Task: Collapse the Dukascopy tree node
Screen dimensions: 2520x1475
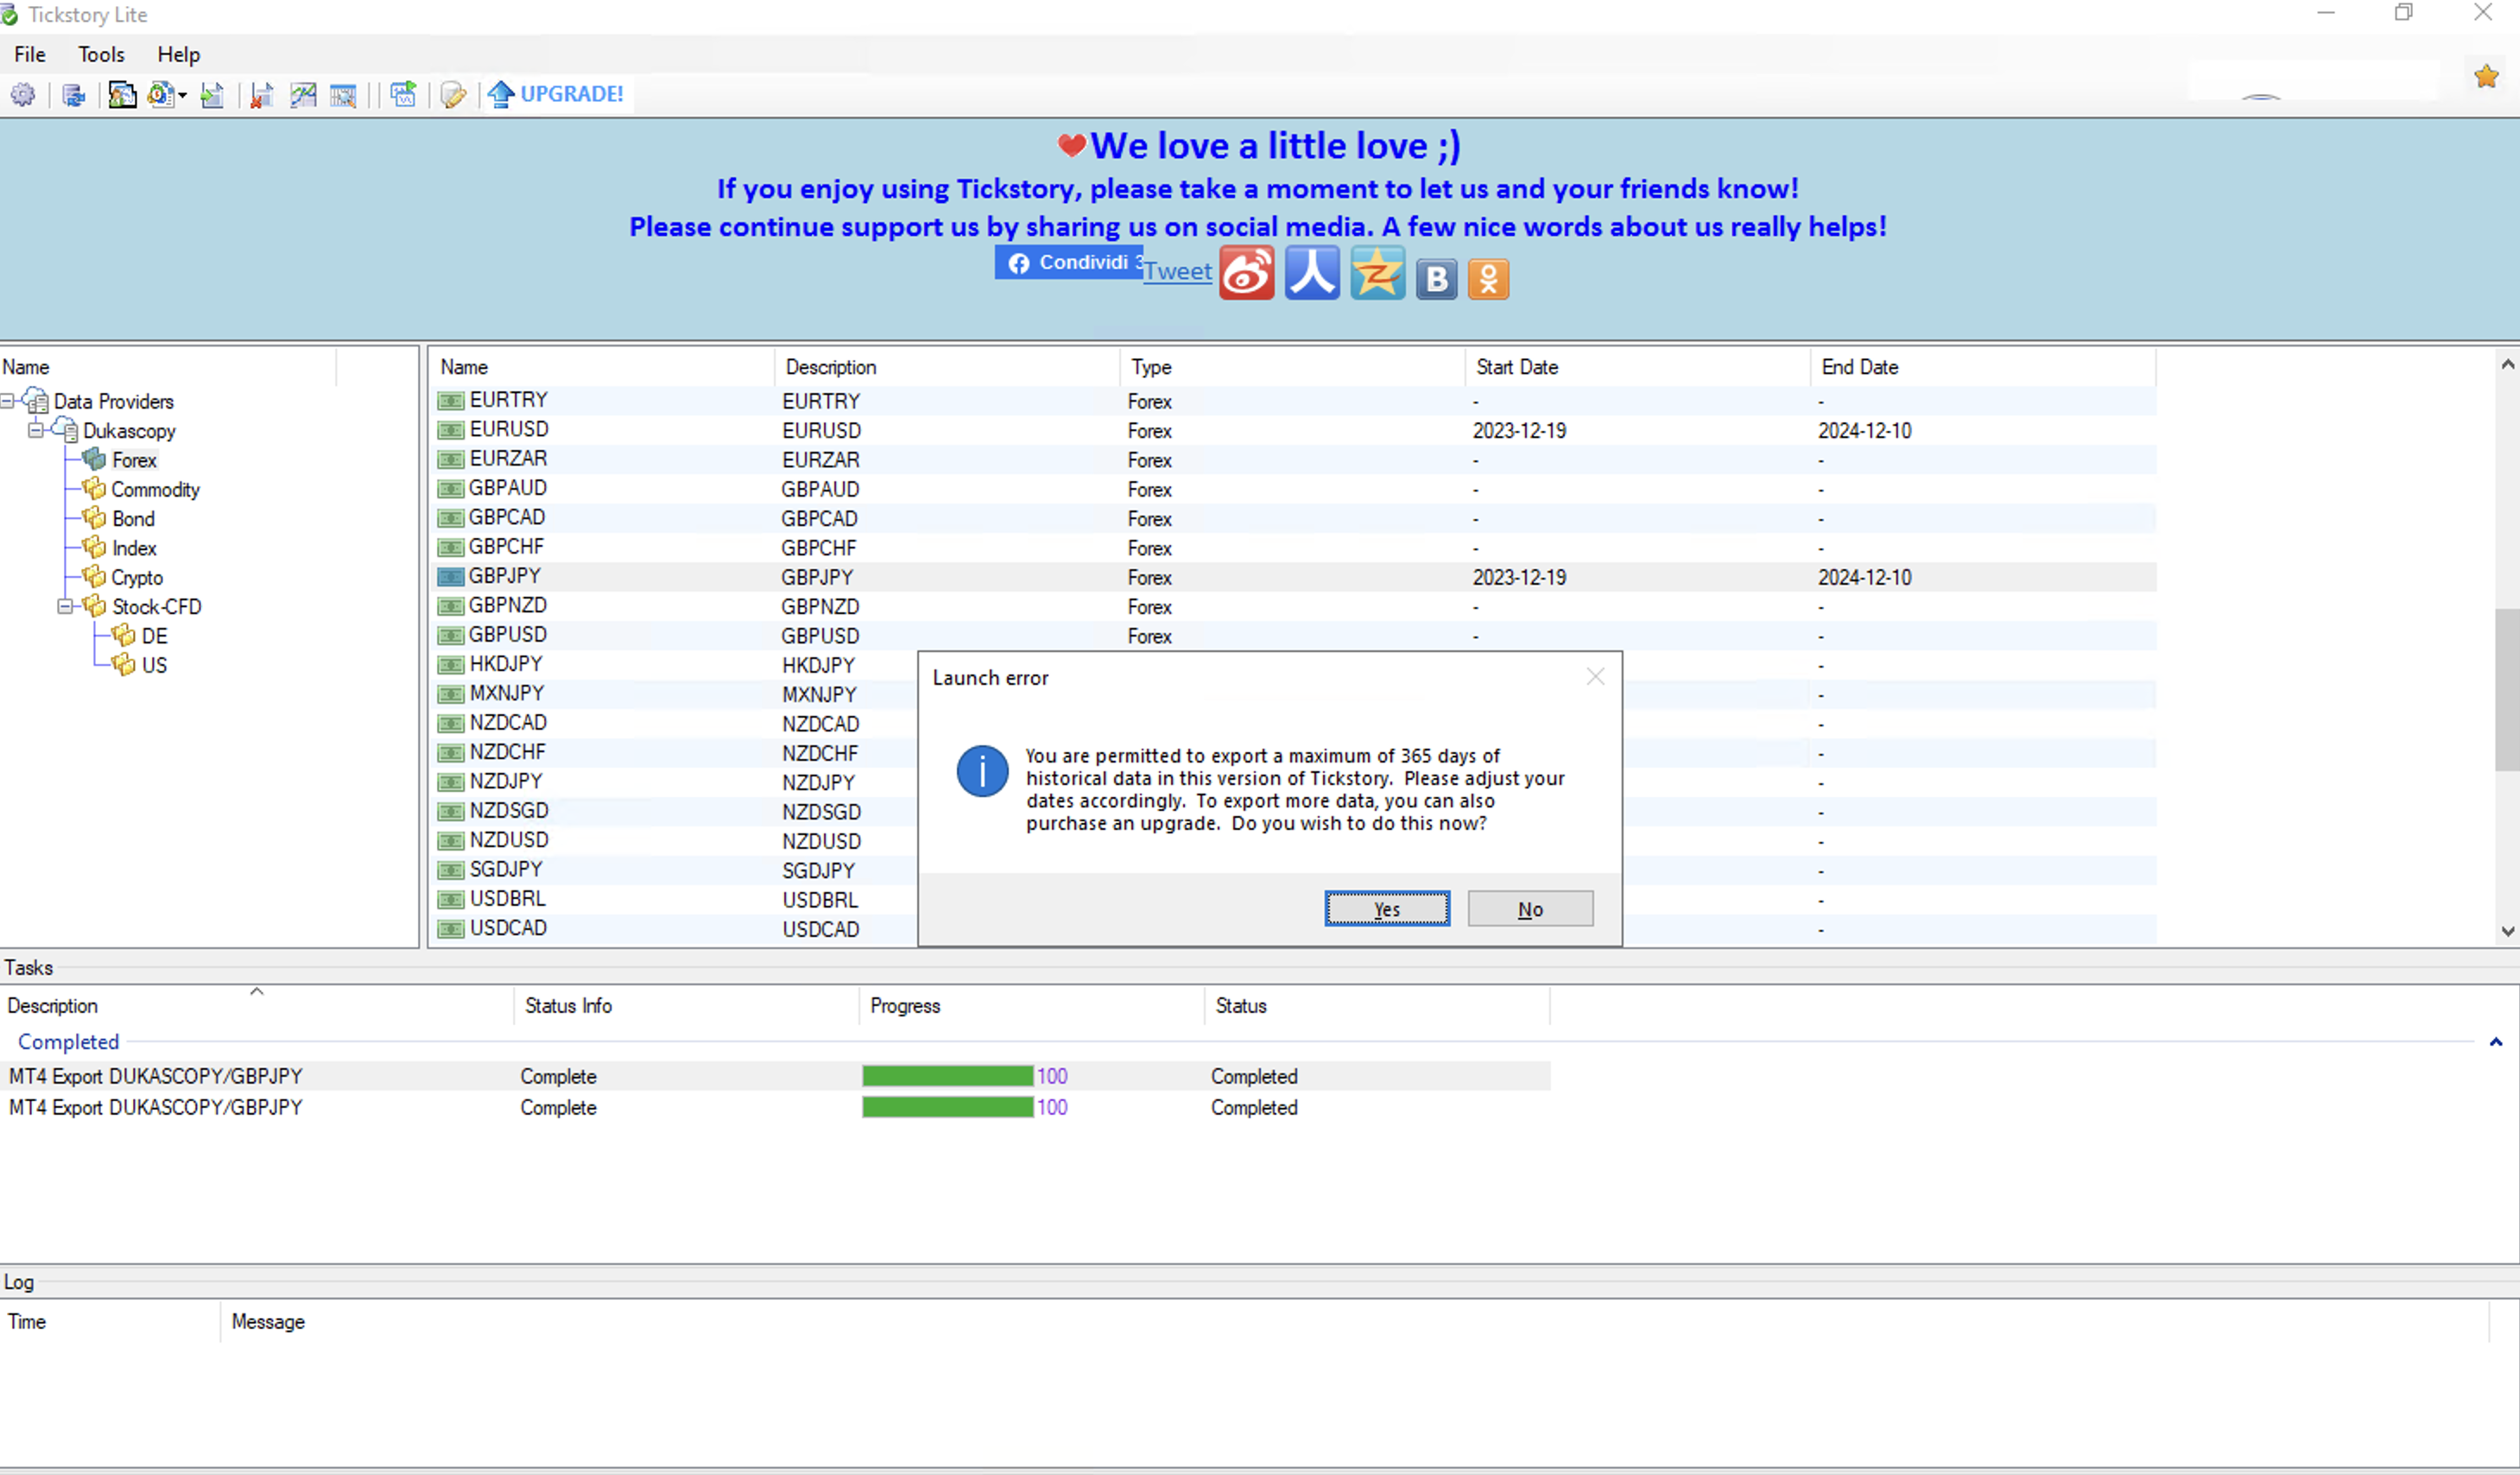Action: click(x=36, y=430)
